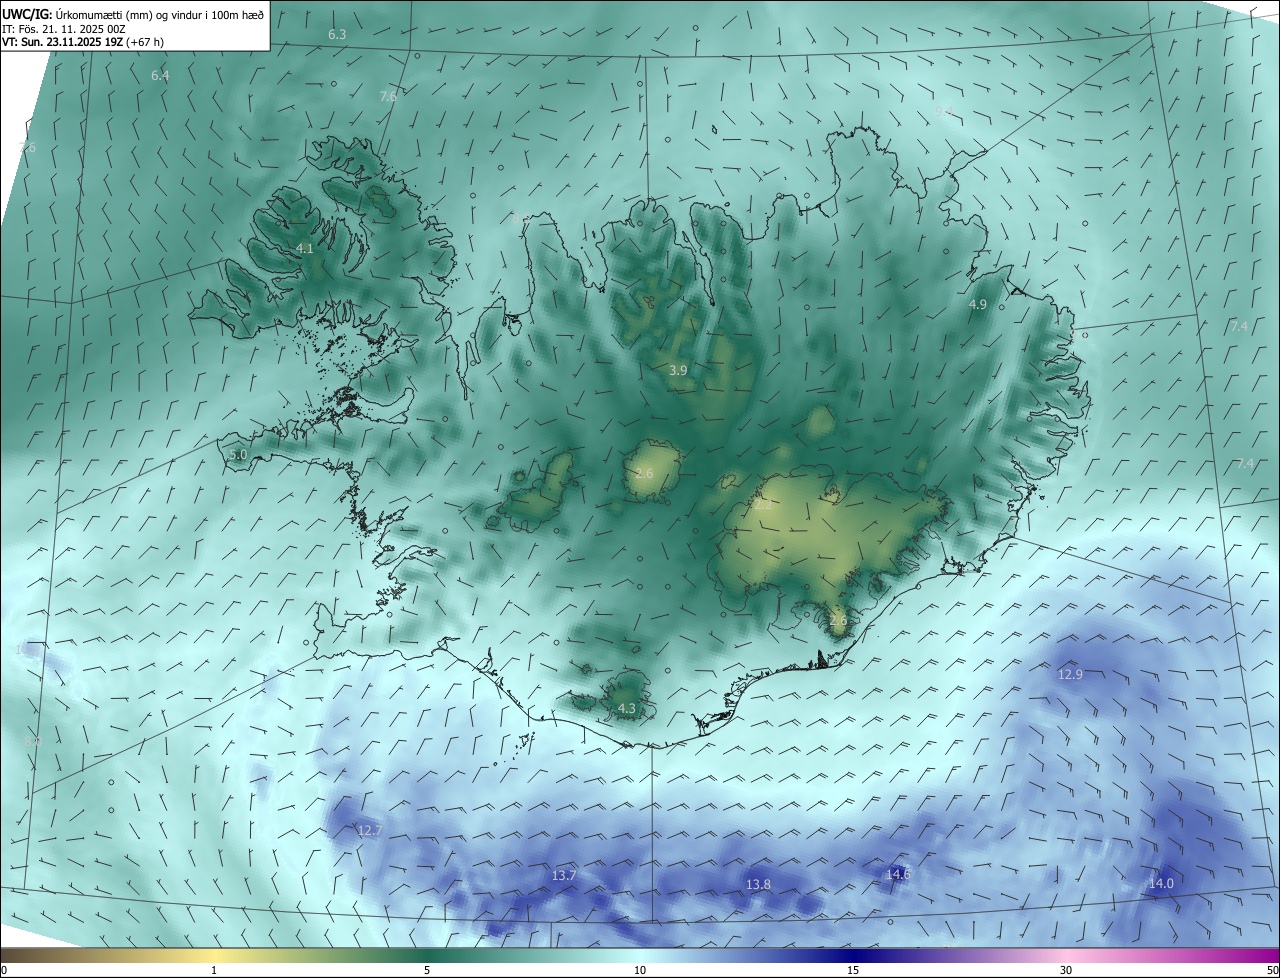Select the 'VT: Sun. 23.11.2025 19Z (+67 h)' line
The width and height of the screenshot is (1280, 978).
pos(83,42)
